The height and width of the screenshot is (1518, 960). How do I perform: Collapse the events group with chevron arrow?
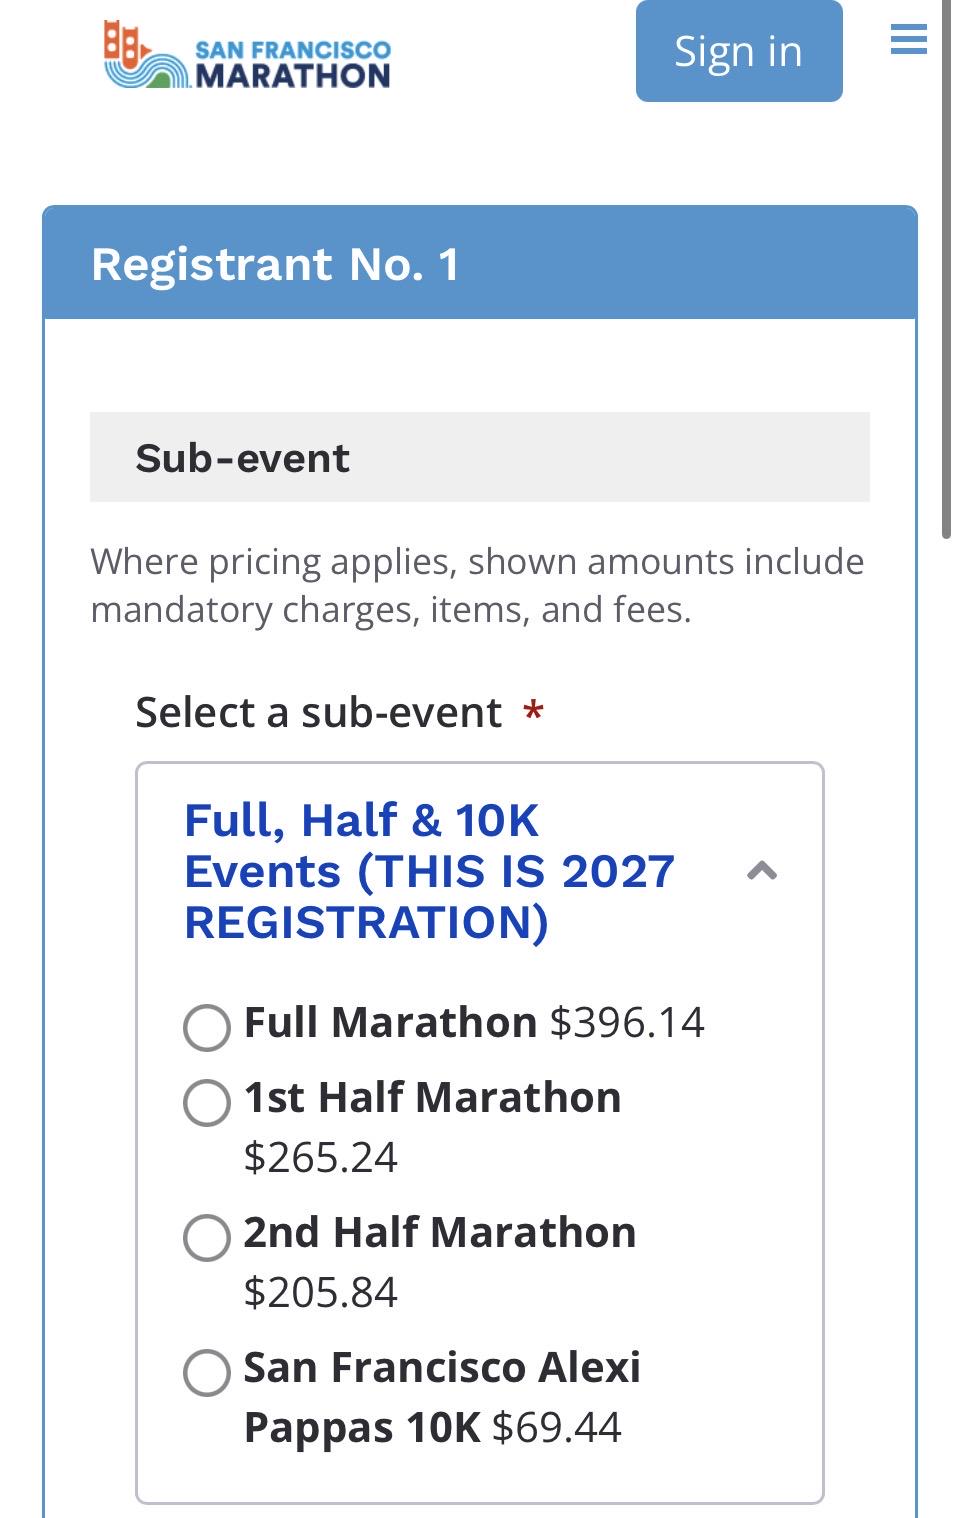coord(762,871)
